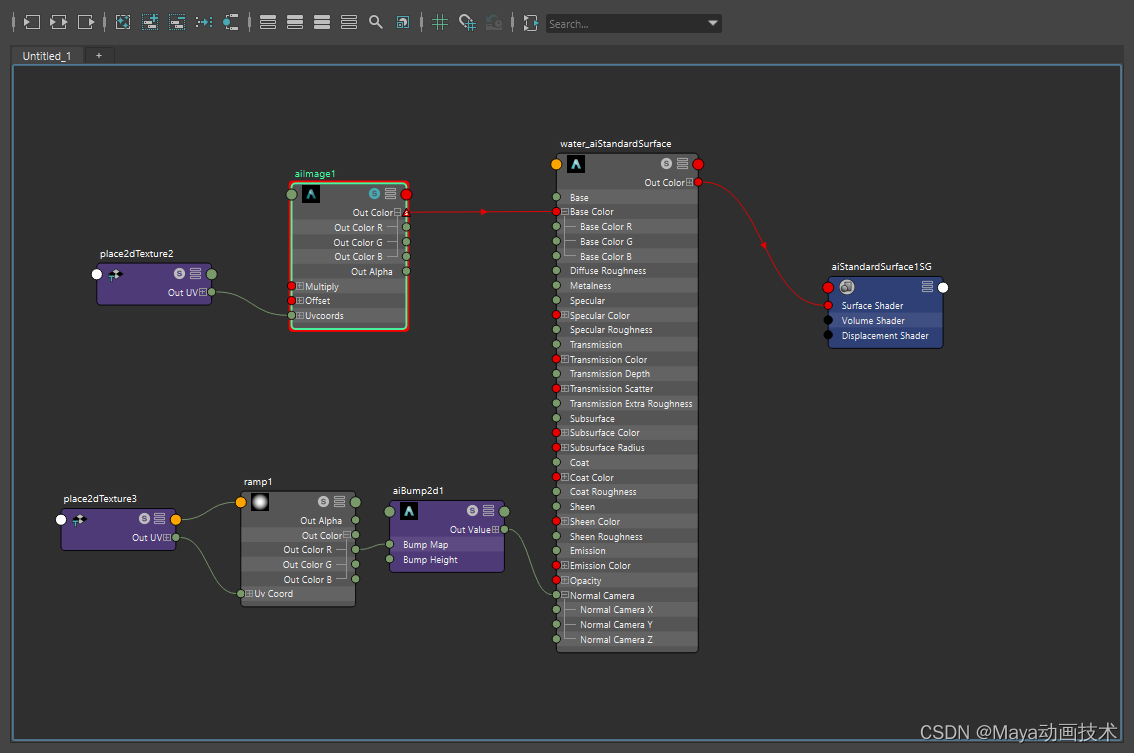The image size is (1134, 753).
Task: Collapse Out Color on aiImage1 node
Action: point(397,213)
